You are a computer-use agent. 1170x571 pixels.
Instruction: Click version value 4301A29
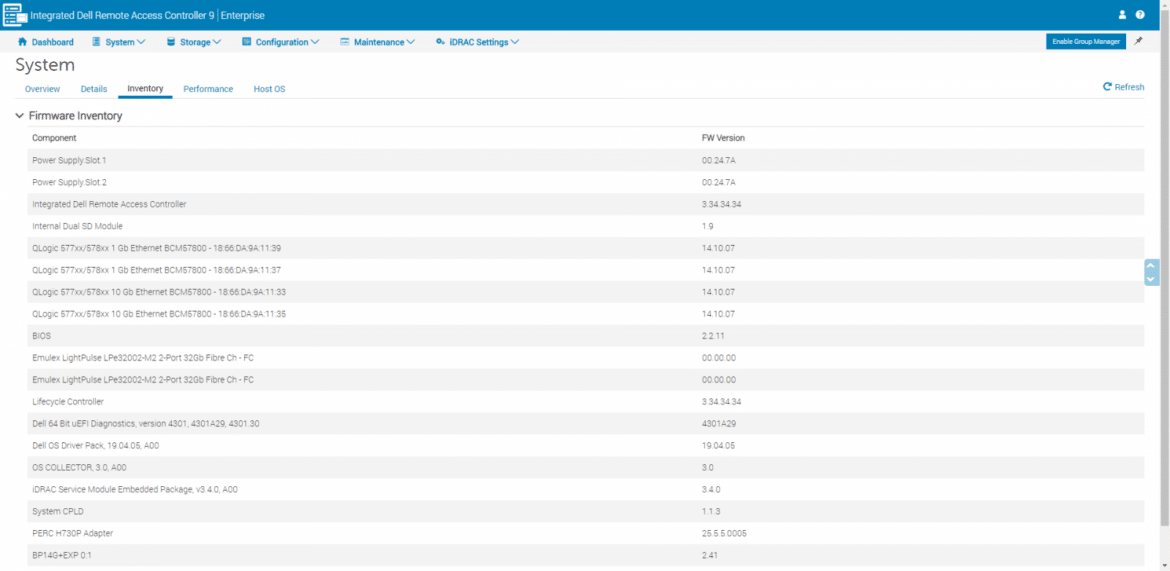[x=718, y=424]
